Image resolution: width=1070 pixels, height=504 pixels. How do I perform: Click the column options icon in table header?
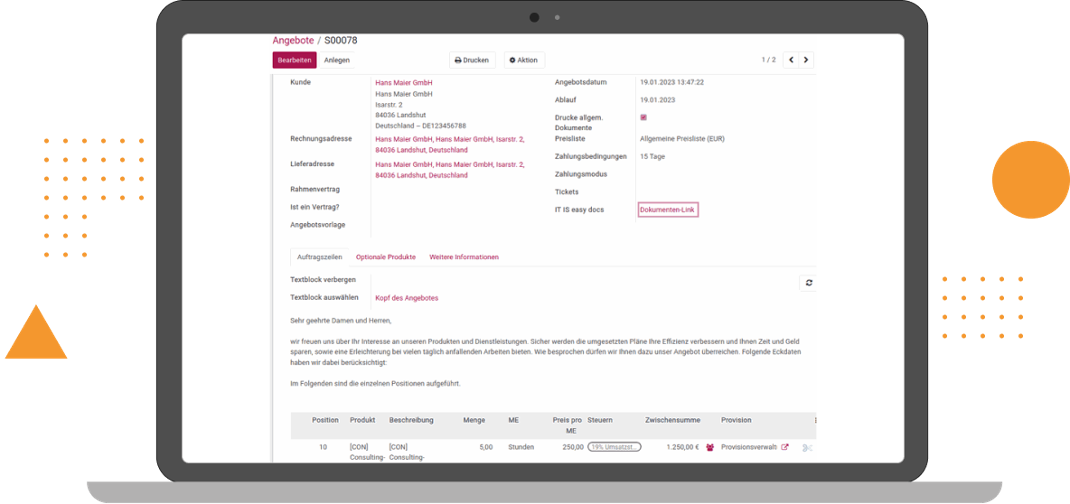[814, 420]
